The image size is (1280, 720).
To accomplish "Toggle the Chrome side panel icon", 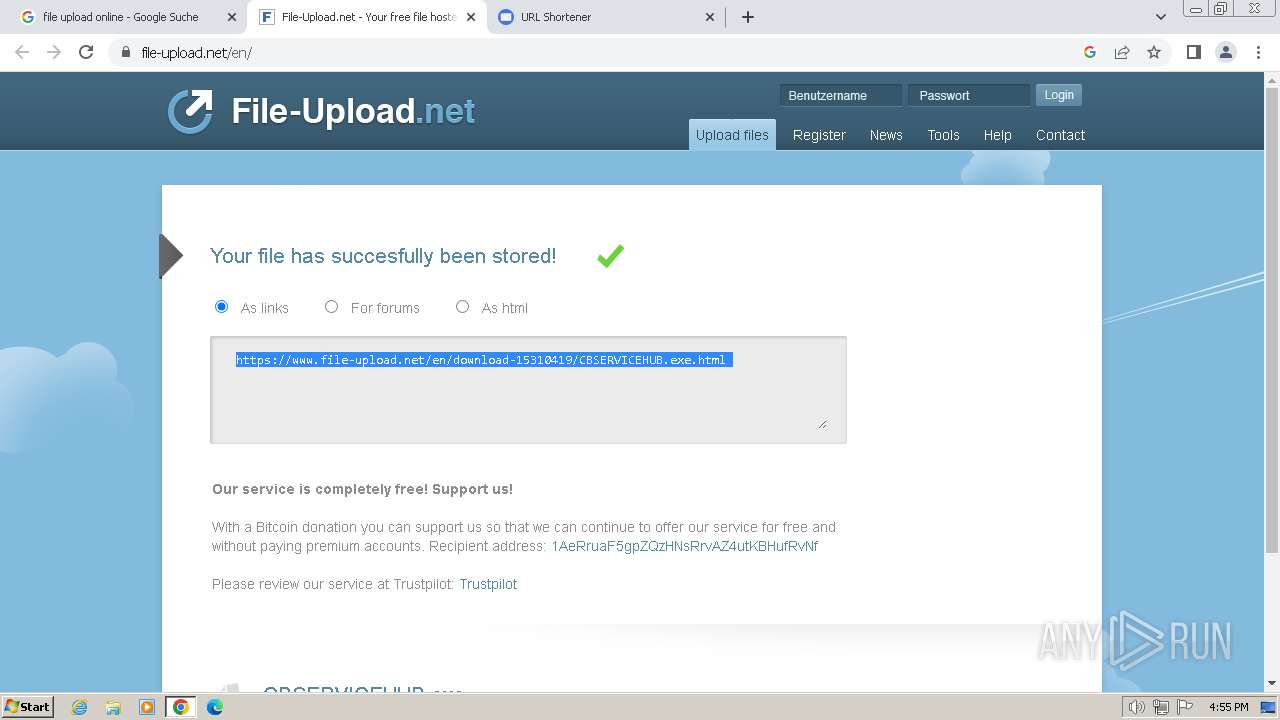I will point(1193,52).
